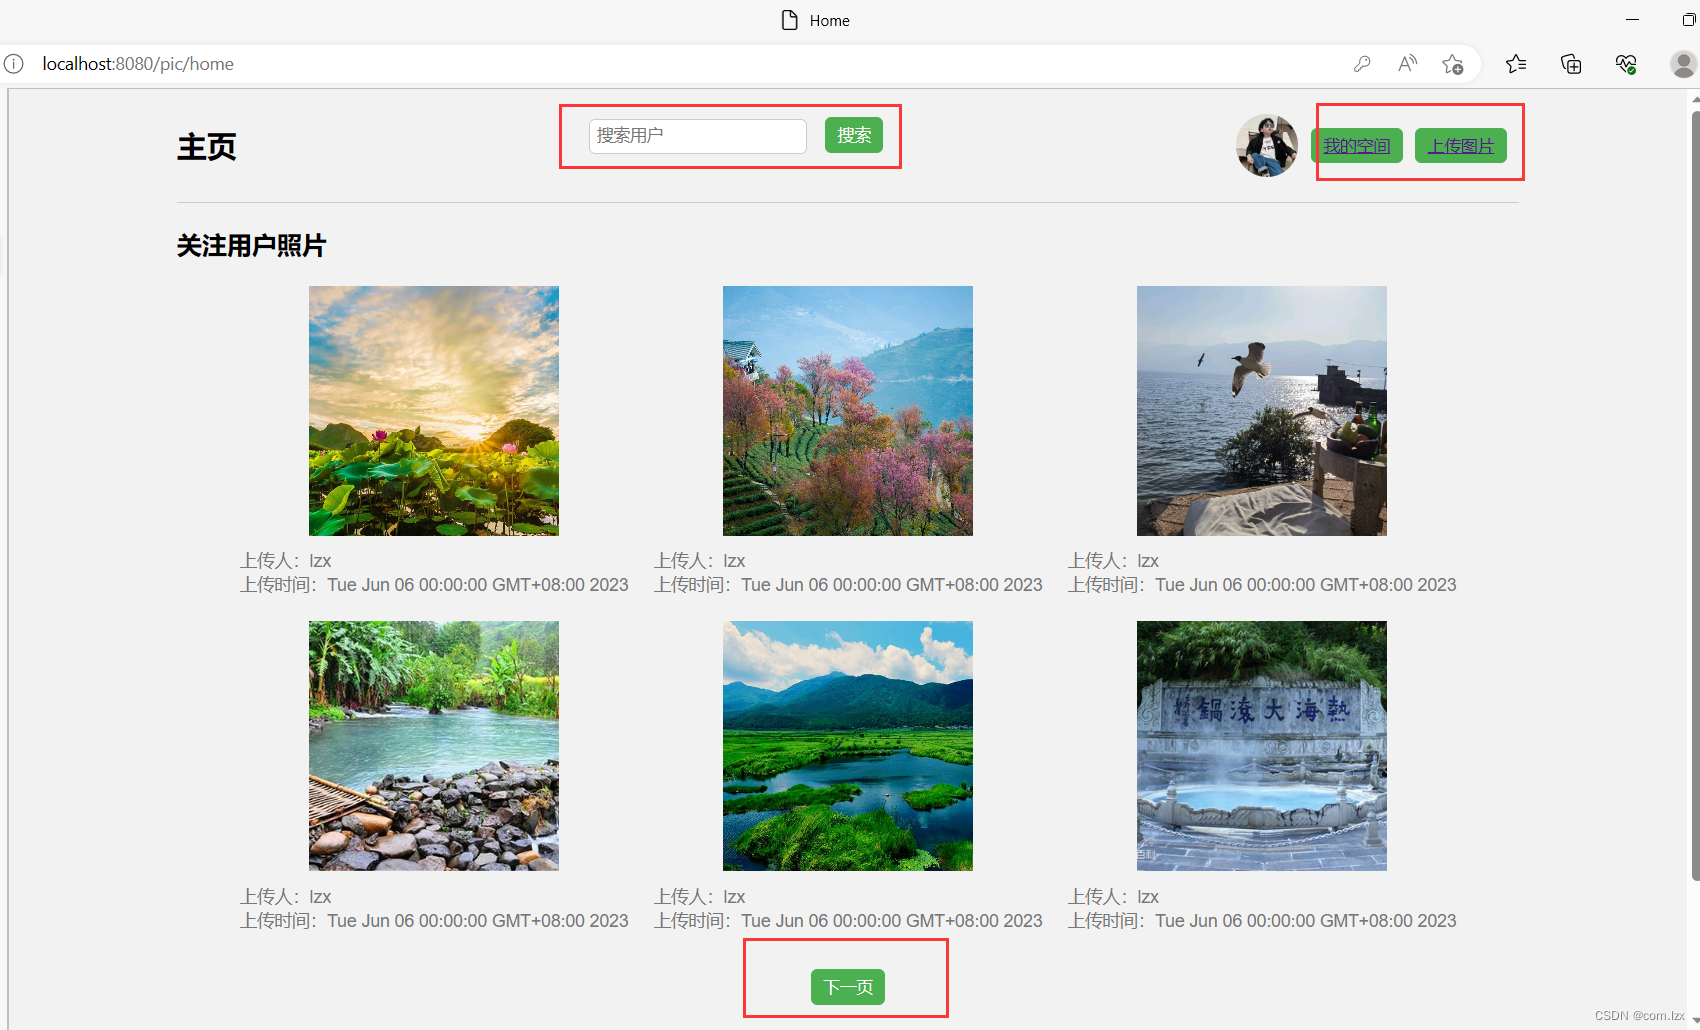Click the Home tab page icon
The image size is (1700, 1030).
(x=789, y=20)
